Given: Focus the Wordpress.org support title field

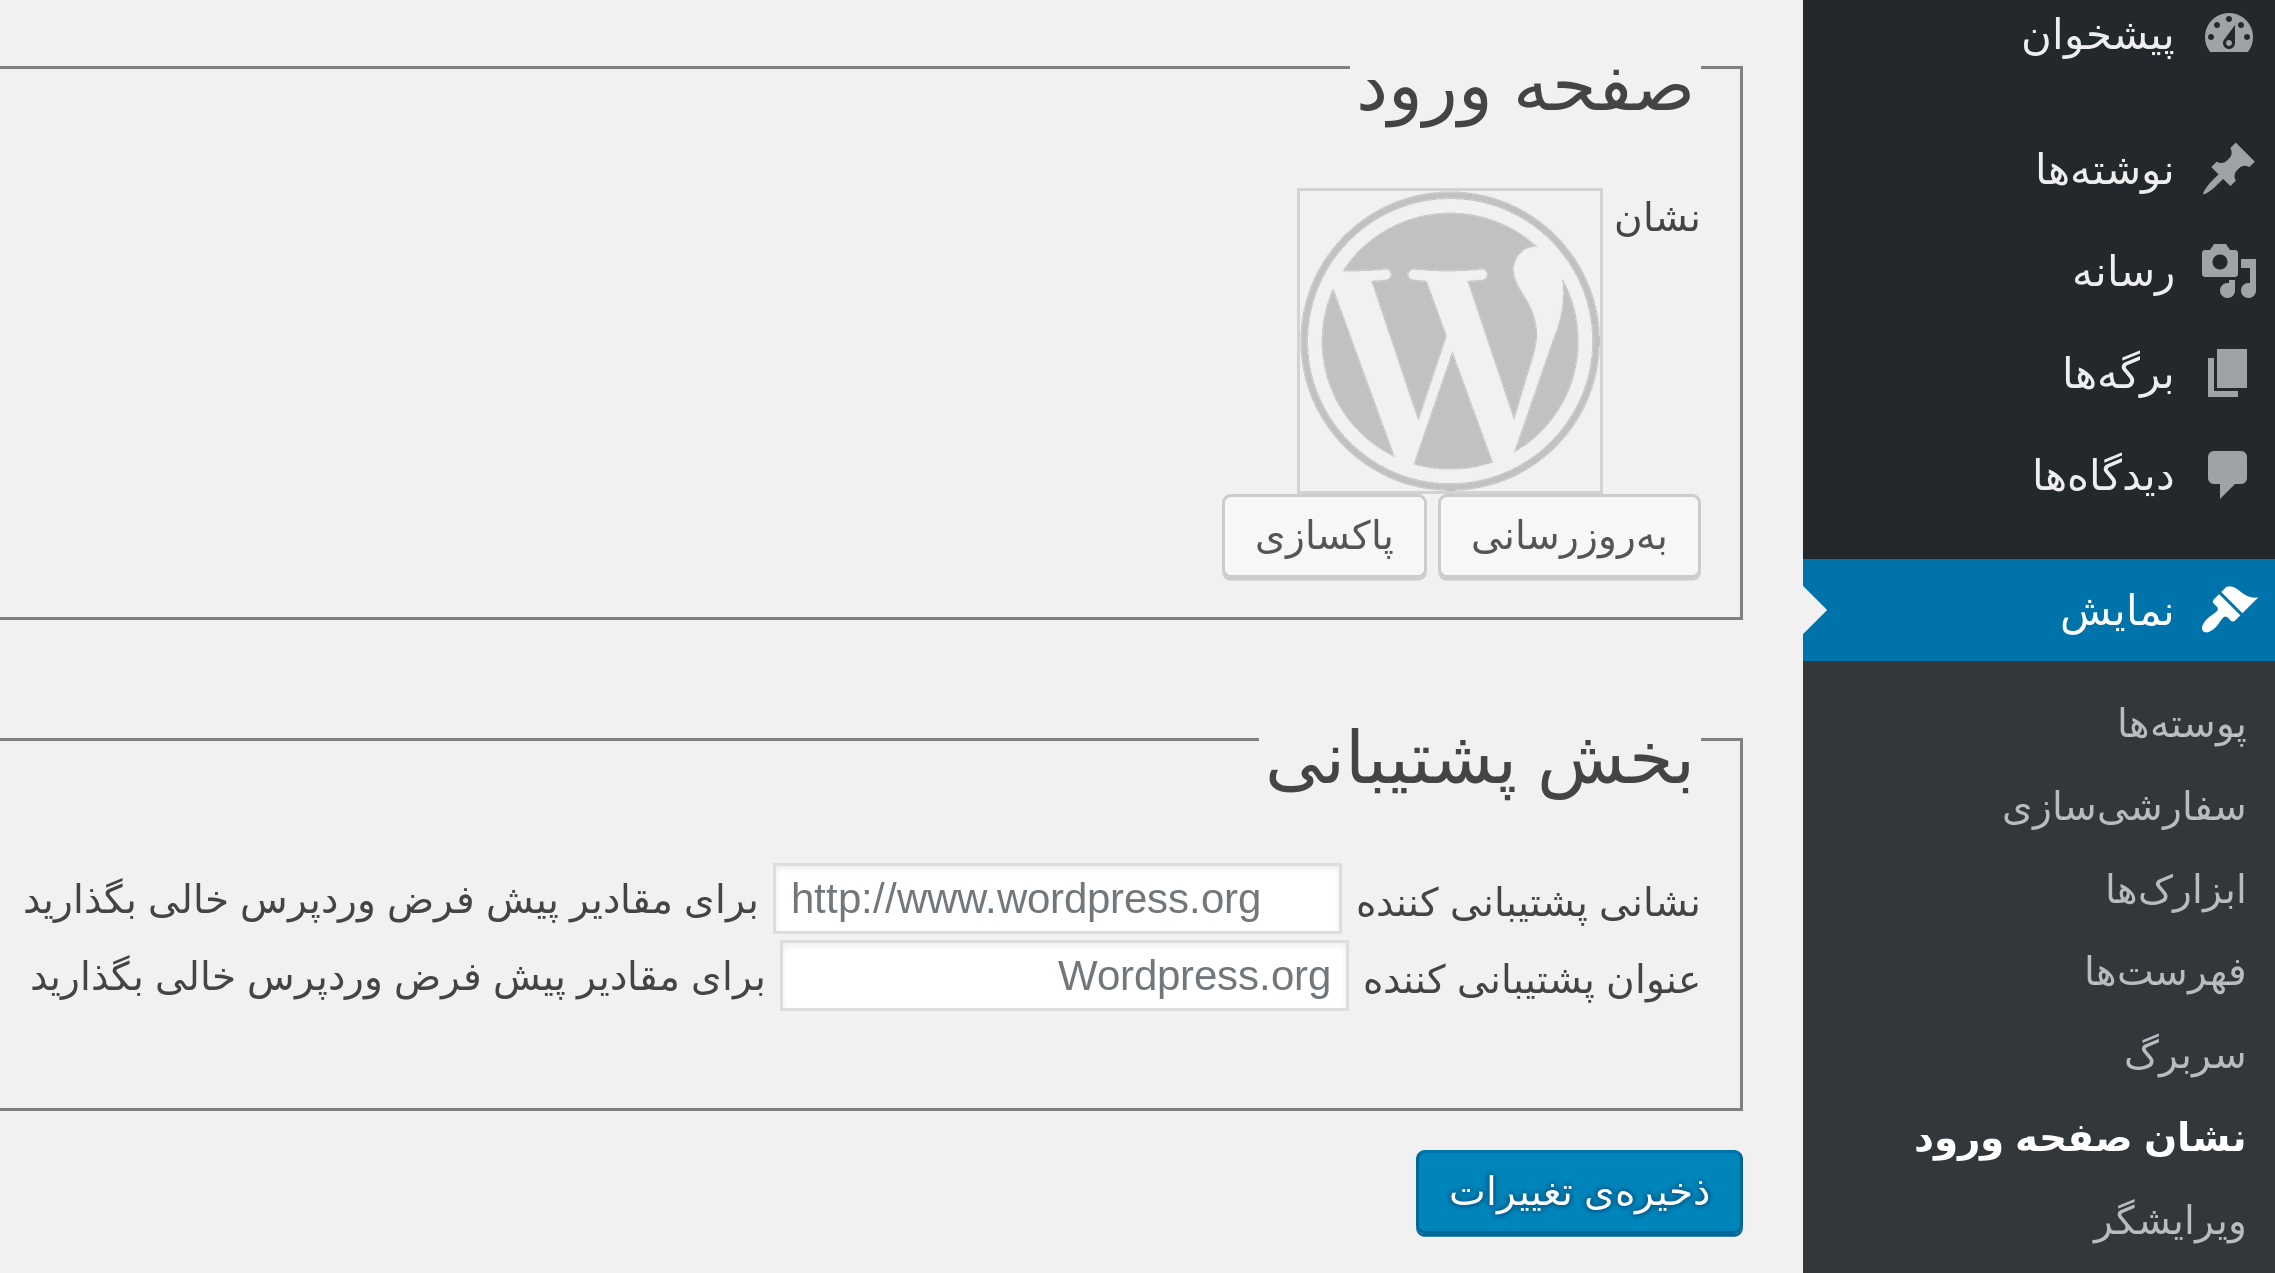Looking at the screenshot, I should [x=1064, y=976].
